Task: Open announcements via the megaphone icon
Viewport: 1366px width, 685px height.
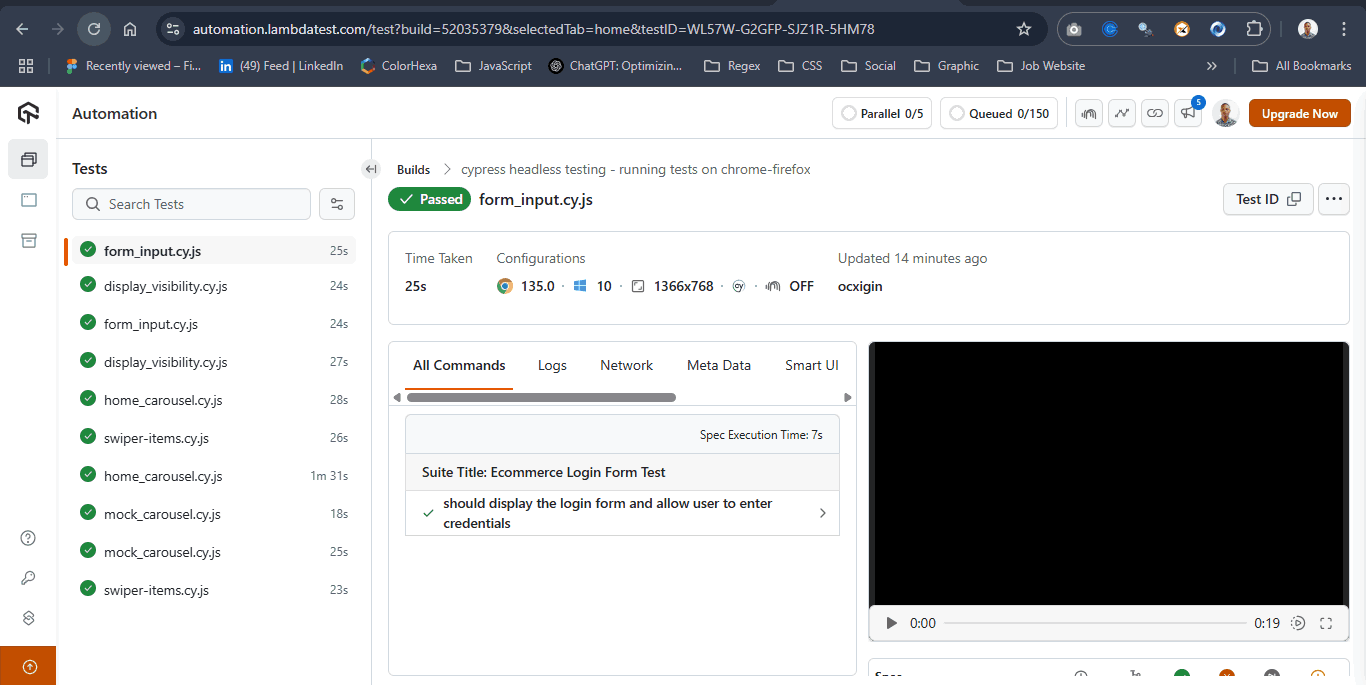Action: pos(1187,113)
